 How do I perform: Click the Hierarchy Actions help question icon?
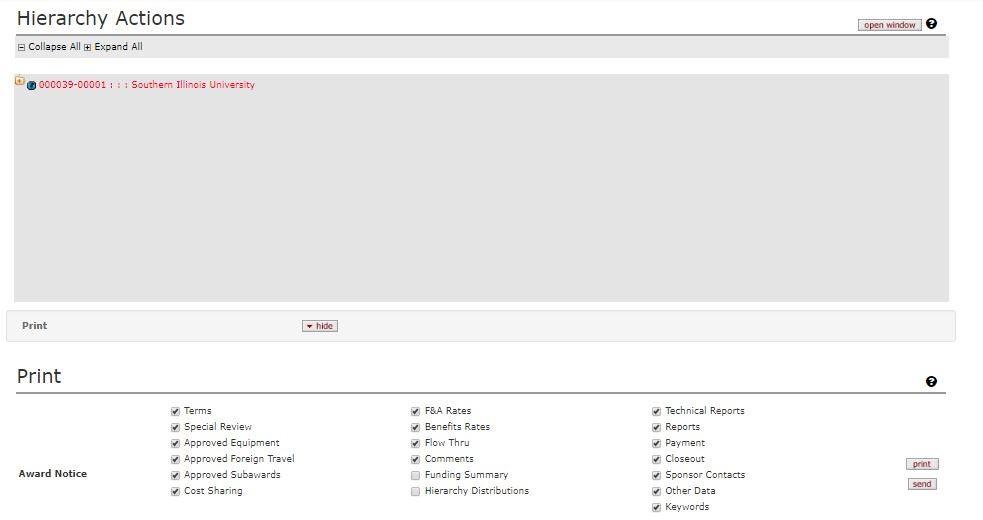931,24
